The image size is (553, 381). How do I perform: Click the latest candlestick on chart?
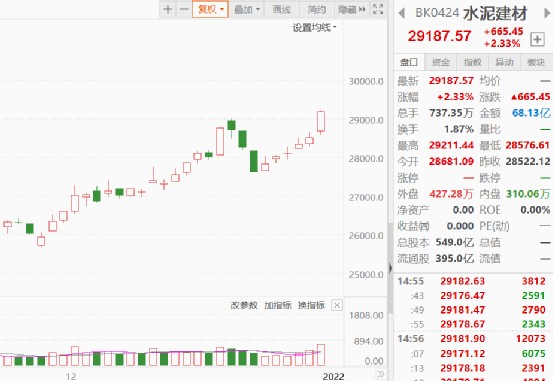coord(321,121)
